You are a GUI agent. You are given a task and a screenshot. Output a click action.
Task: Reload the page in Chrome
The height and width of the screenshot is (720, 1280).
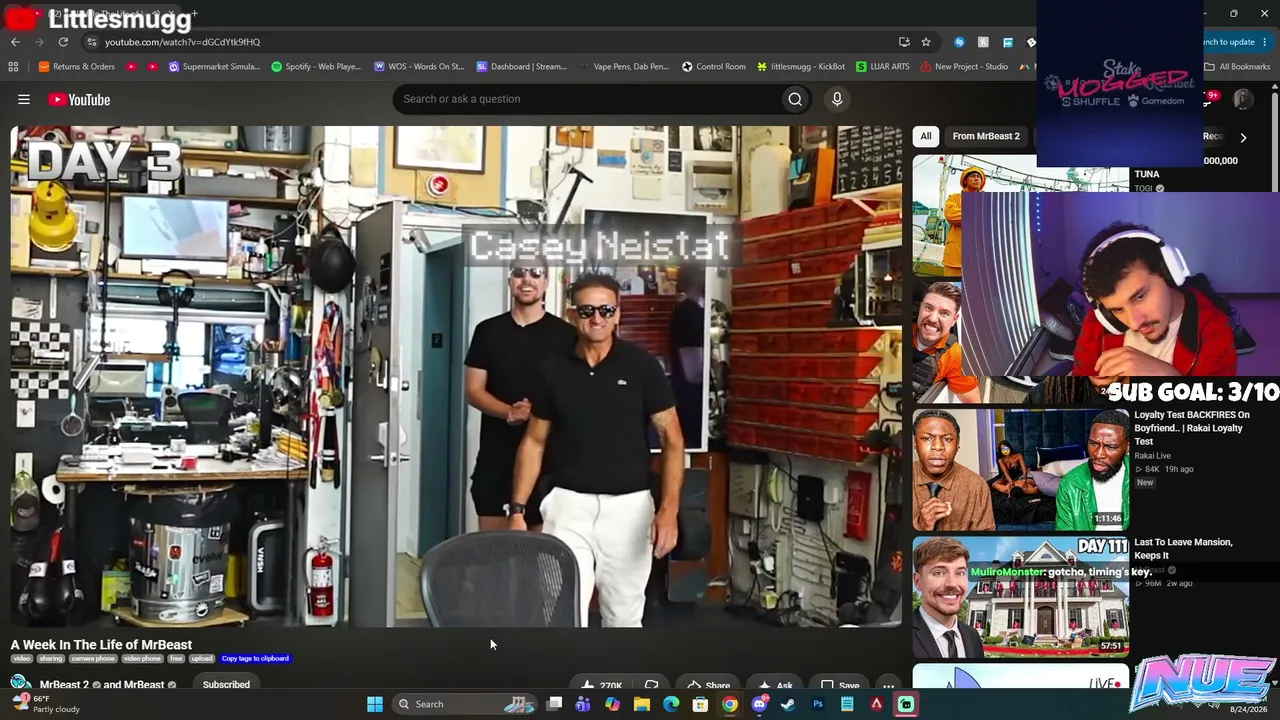(x=63, y=42)
